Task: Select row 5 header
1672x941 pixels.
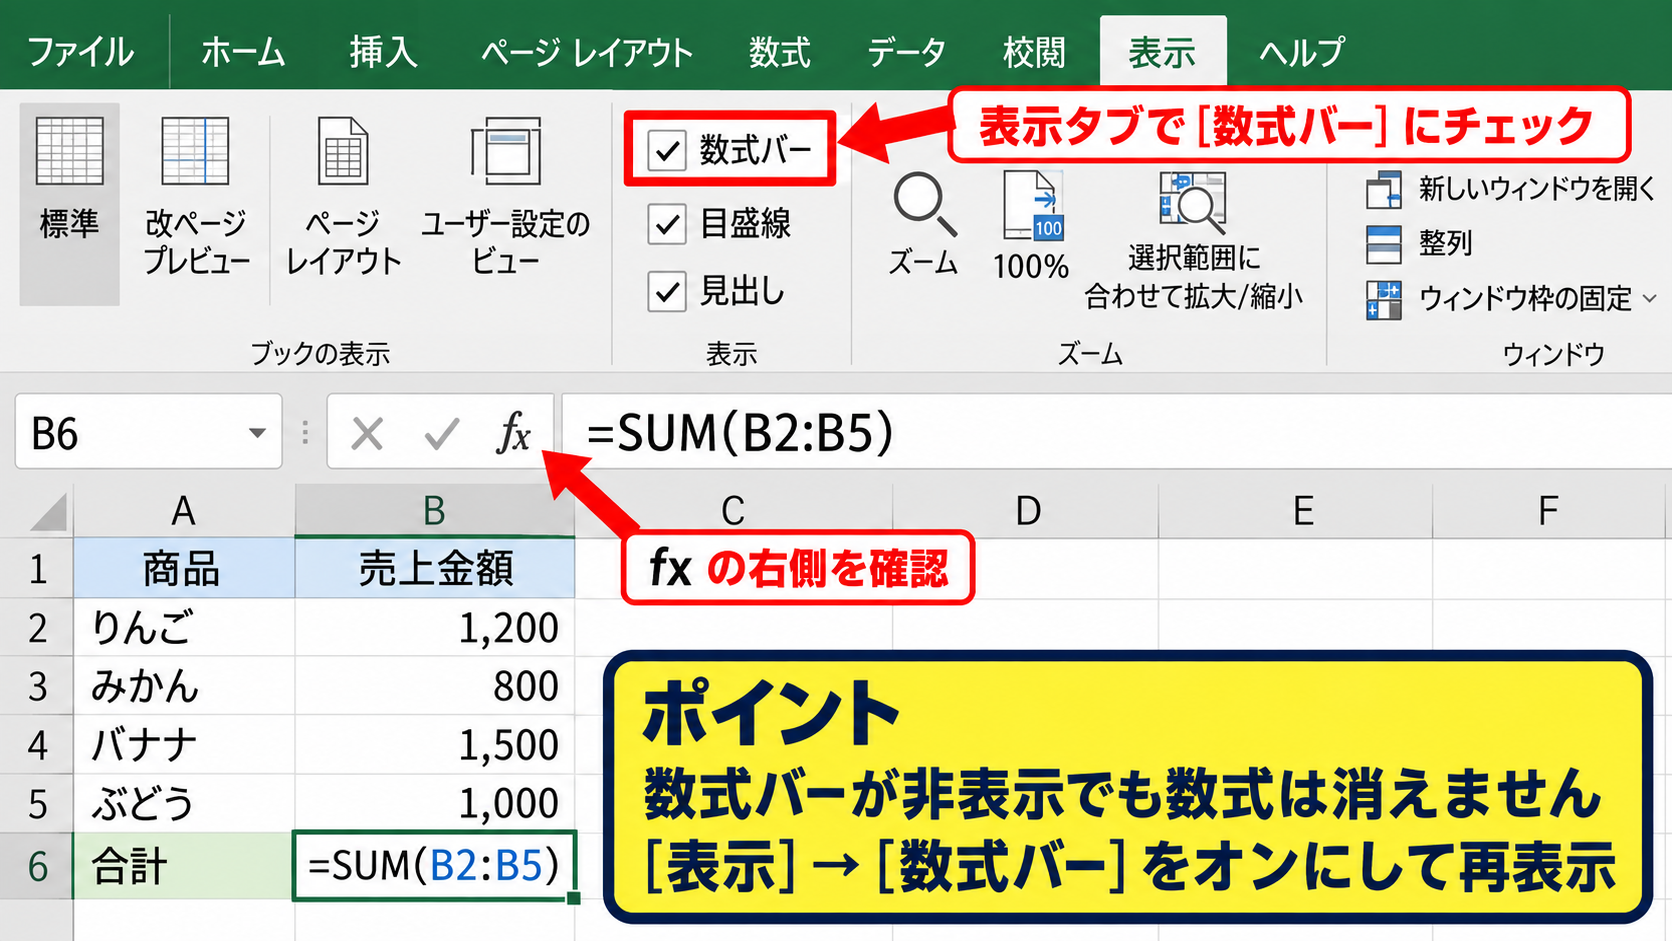Action: [x=37, y=804]
